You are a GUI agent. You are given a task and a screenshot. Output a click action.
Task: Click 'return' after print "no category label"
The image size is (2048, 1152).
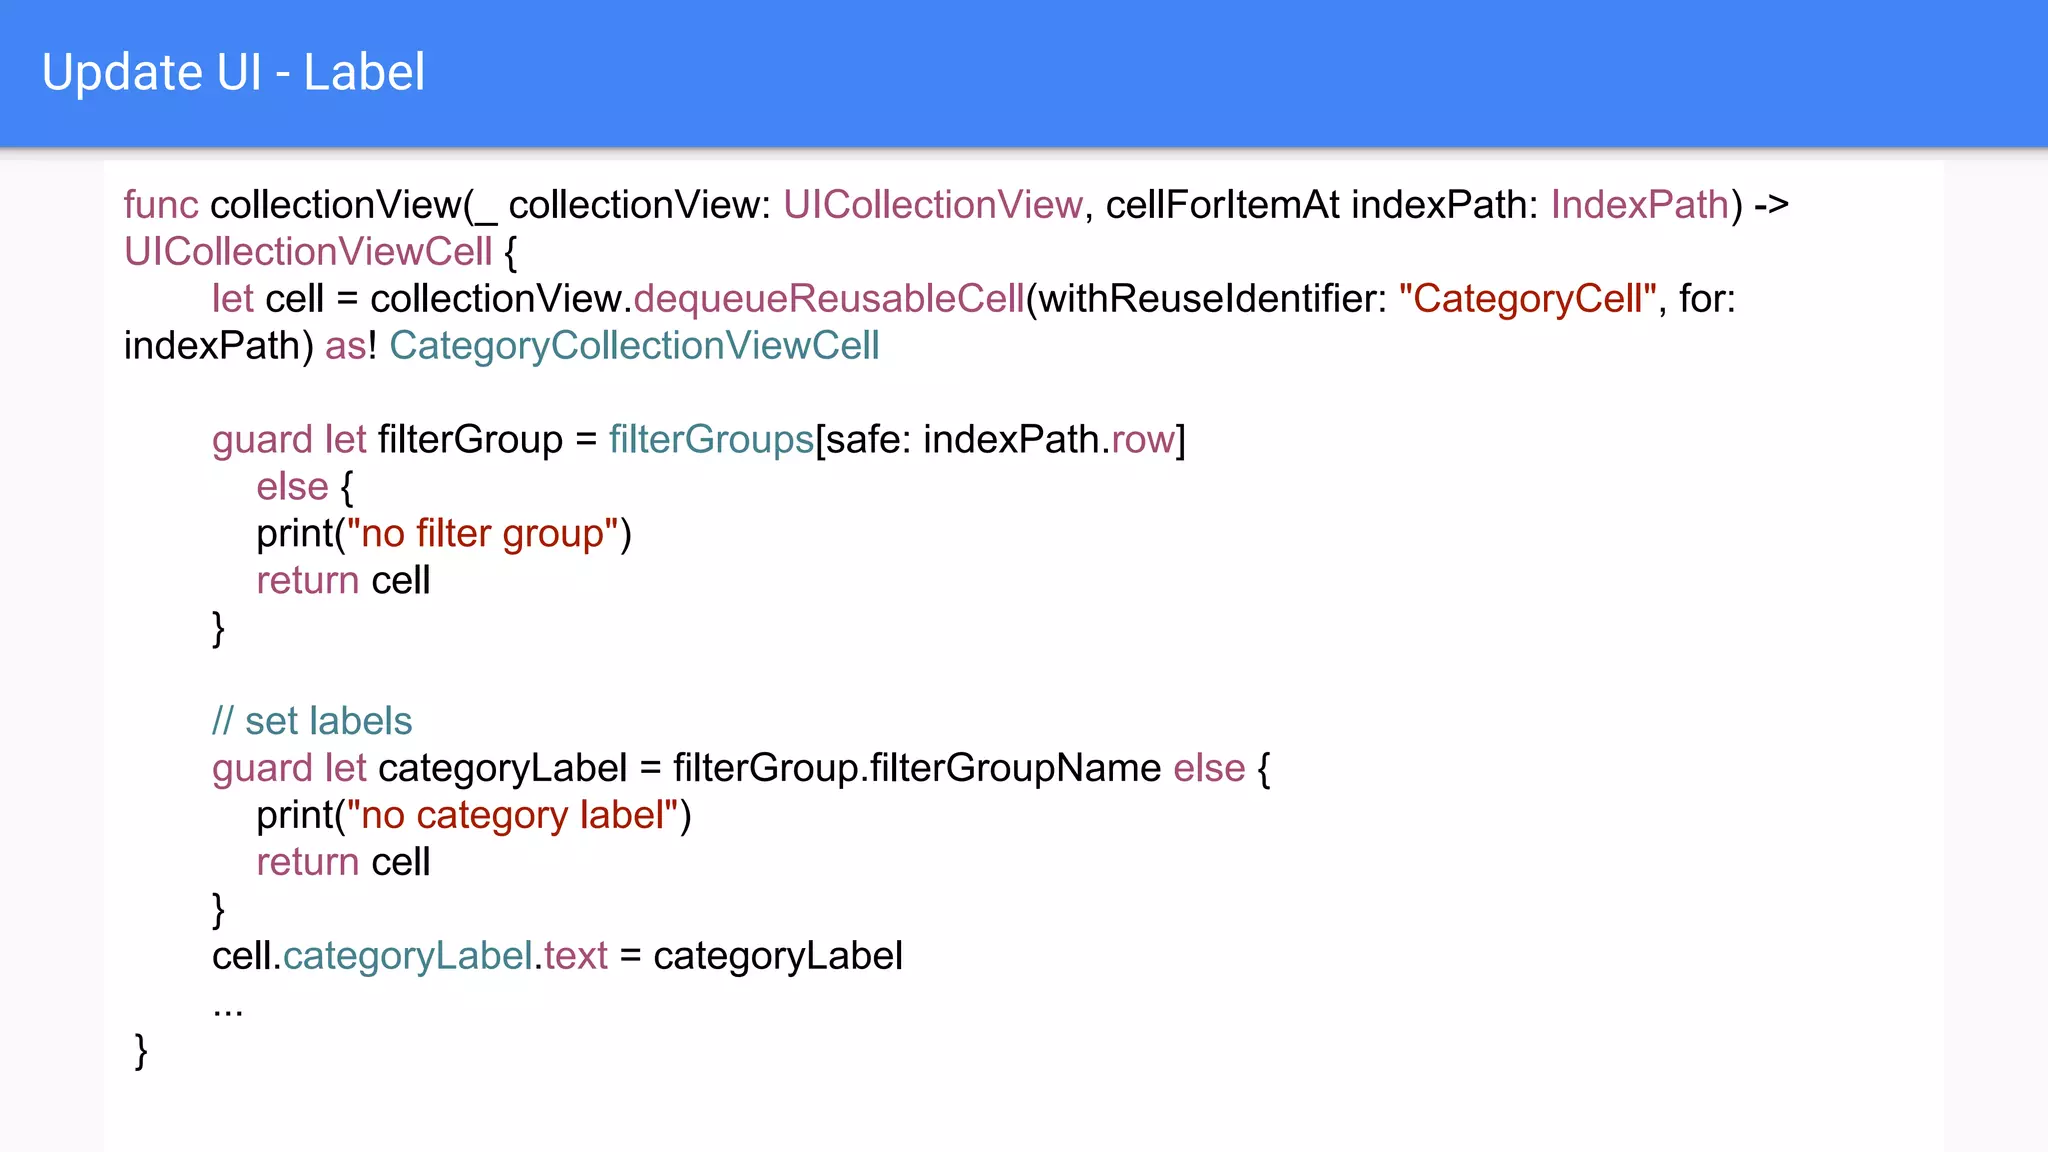pyautogui.click(x=308, y=862)
